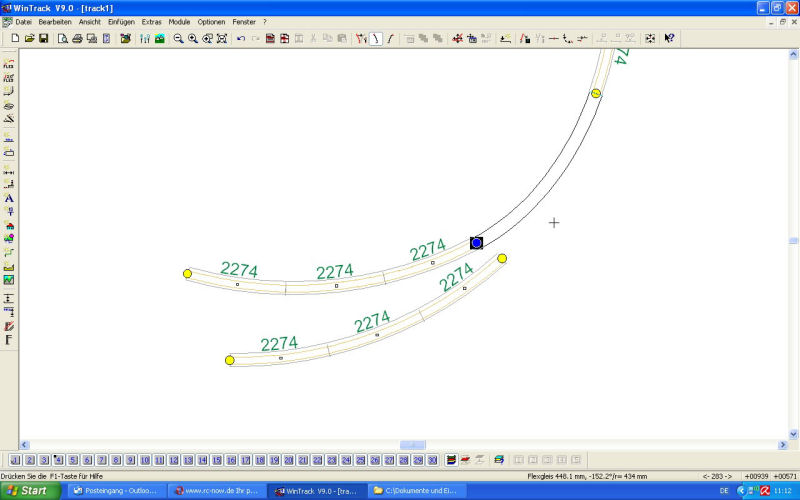800x500 pixels.
Task: Toggle layer 20 button
Action: (289, 460)
